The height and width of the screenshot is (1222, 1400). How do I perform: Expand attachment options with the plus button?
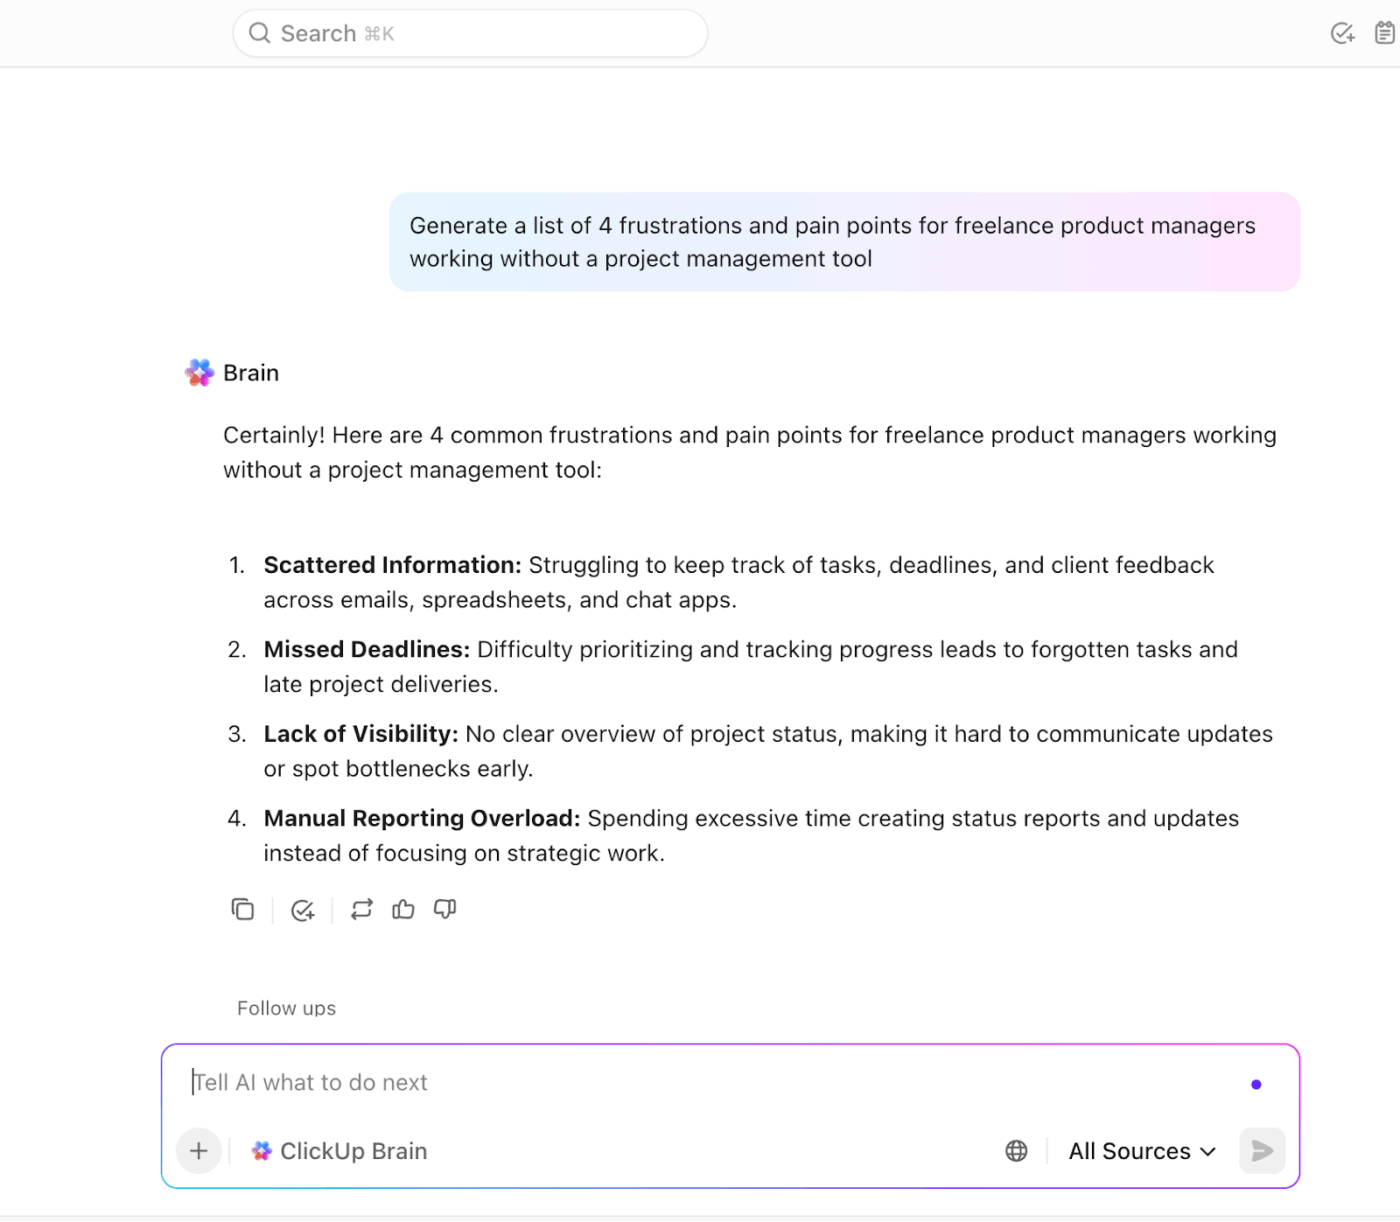click(x=198, y=1151)
